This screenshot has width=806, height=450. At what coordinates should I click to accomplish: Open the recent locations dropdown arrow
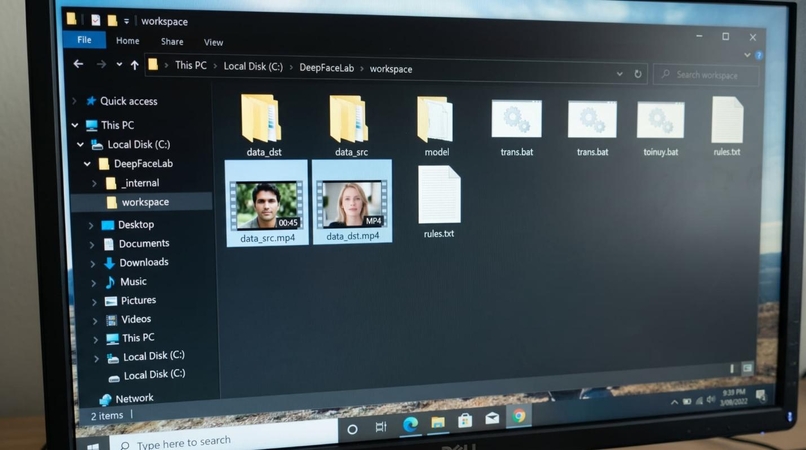(x=119, y=64)
